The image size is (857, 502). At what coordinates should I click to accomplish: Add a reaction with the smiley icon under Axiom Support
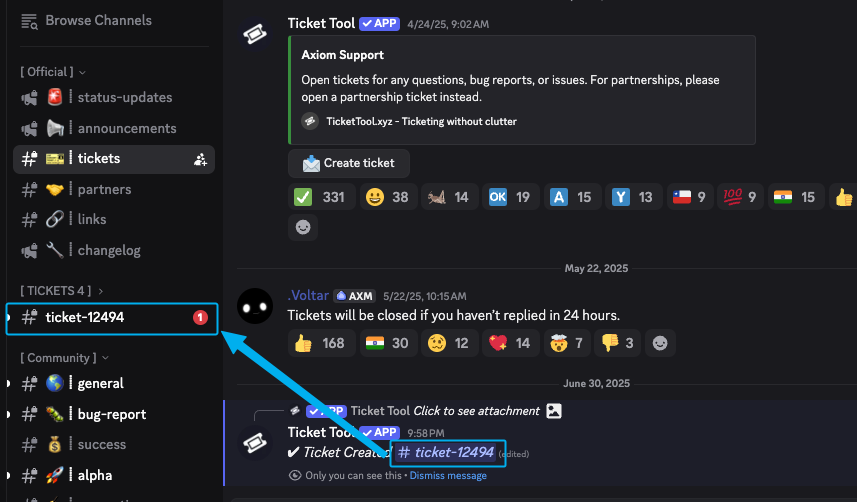[303, 227]
